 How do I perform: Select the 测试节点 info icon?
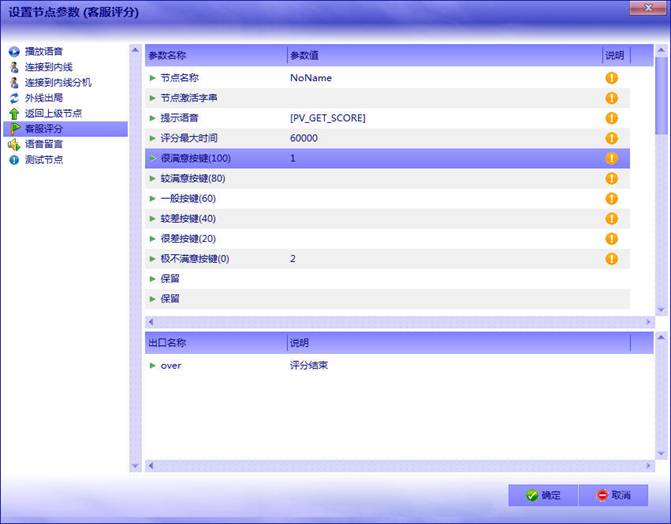14,159
